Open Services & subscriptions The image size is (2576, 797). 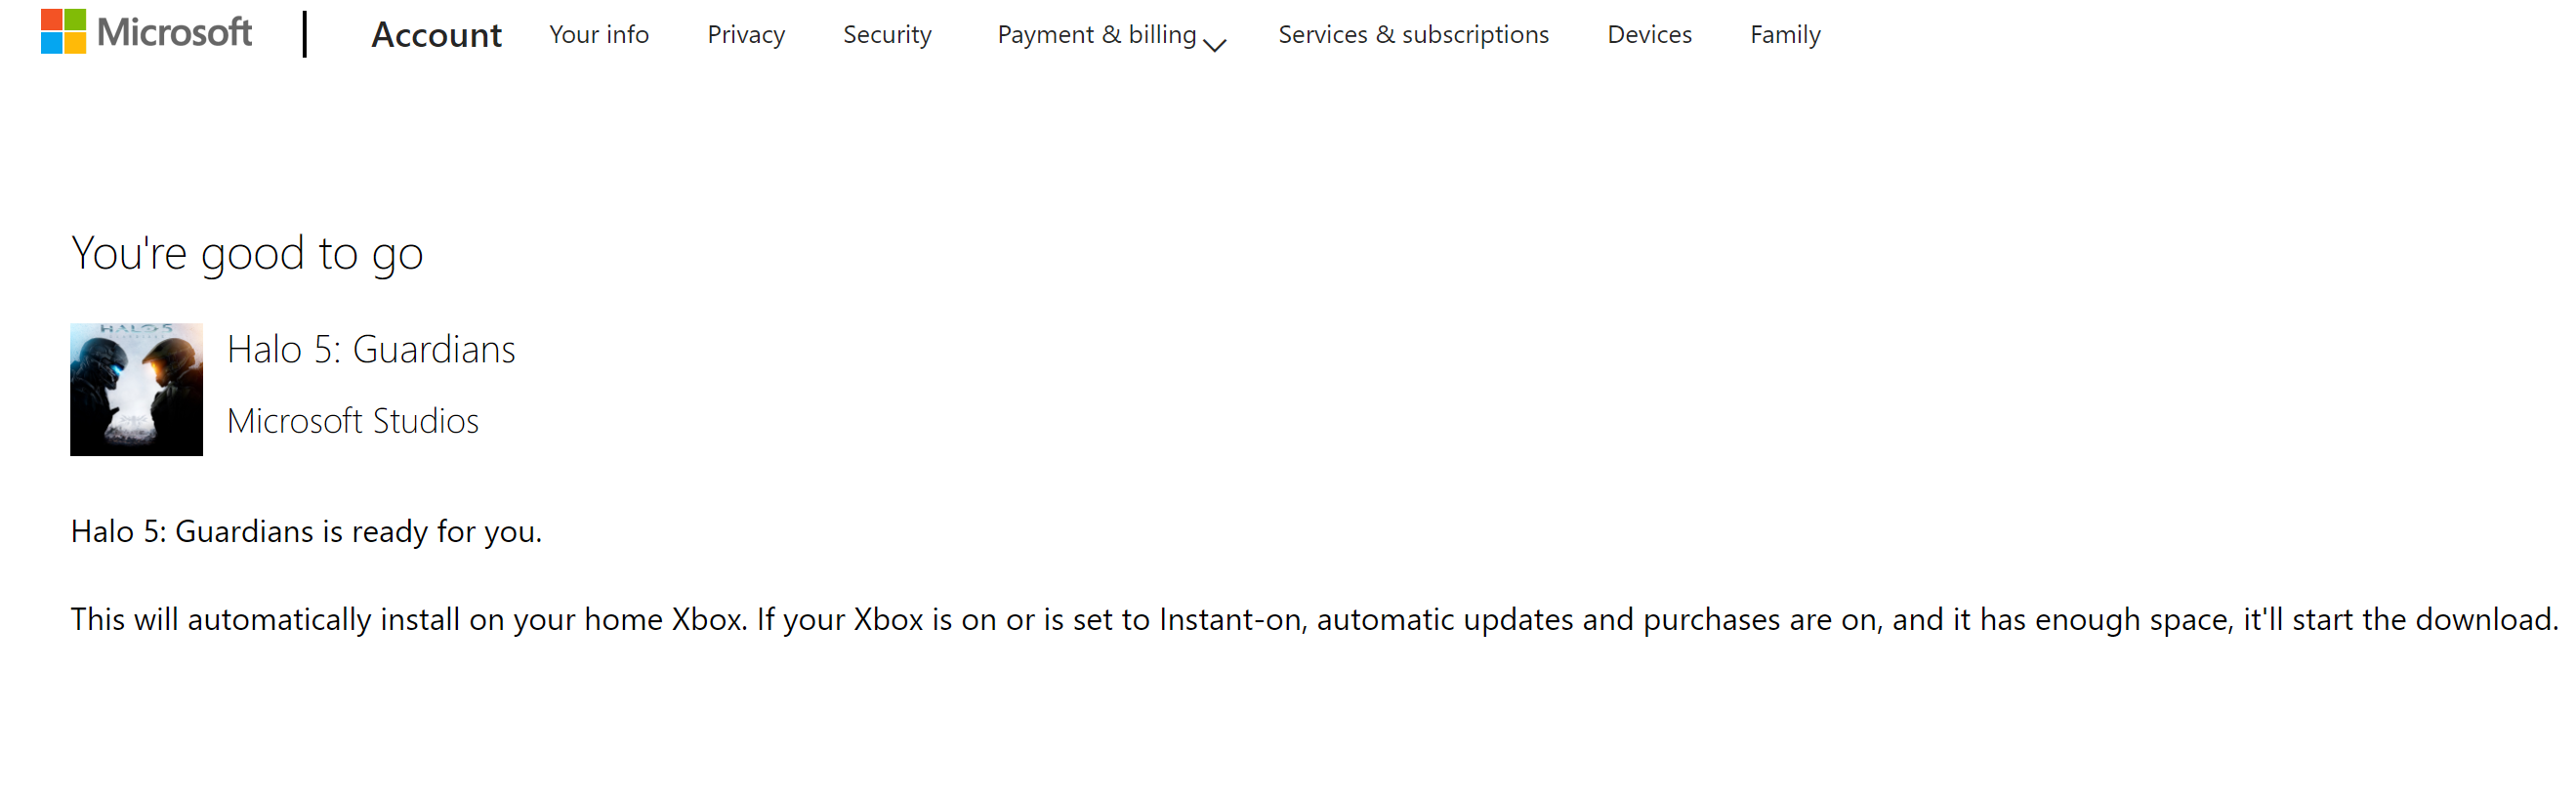[x=1412, y=35]
